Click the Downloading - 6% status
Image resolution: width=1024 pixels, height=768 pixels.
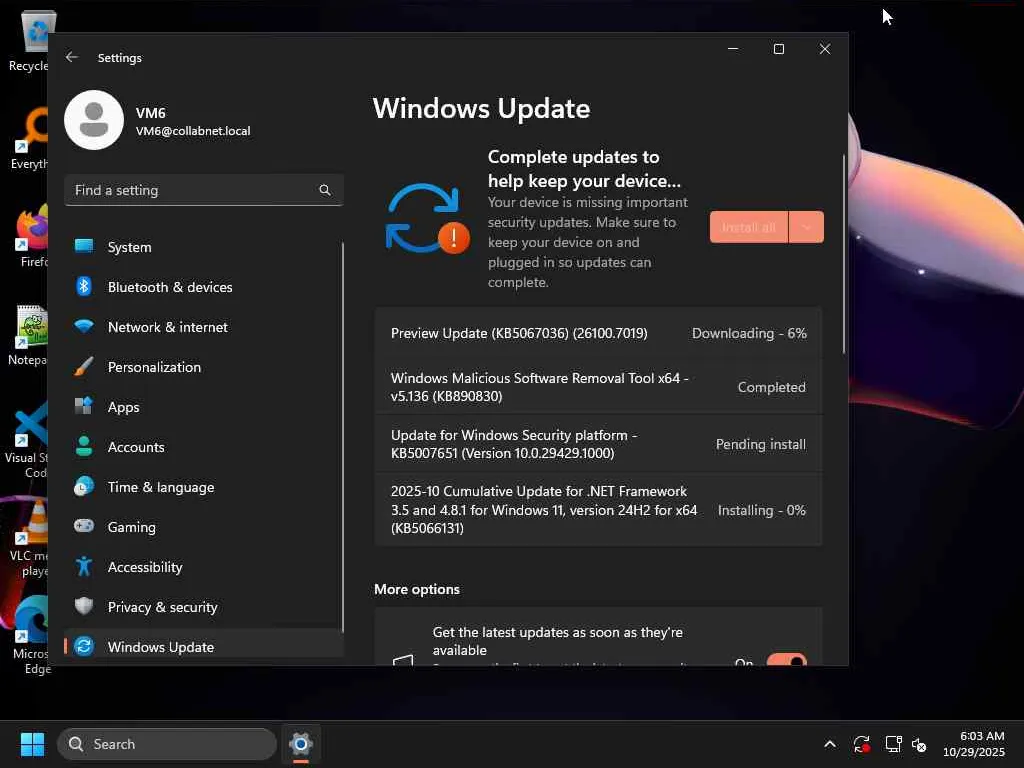point(749,333)
